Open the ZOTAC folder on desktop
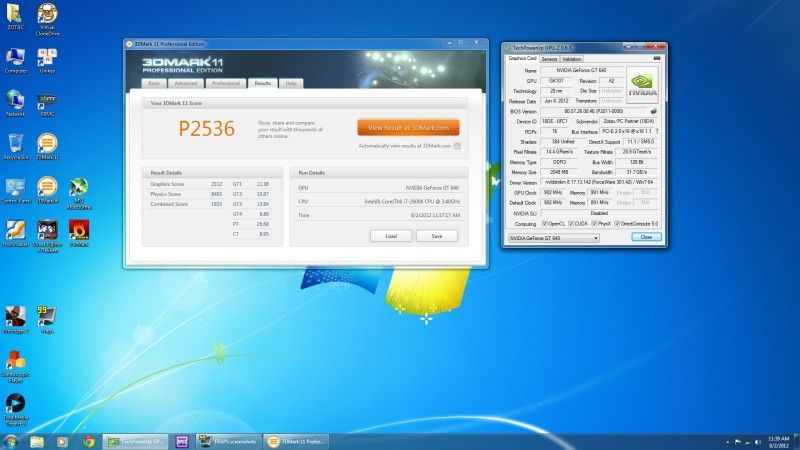 point(15,16)
